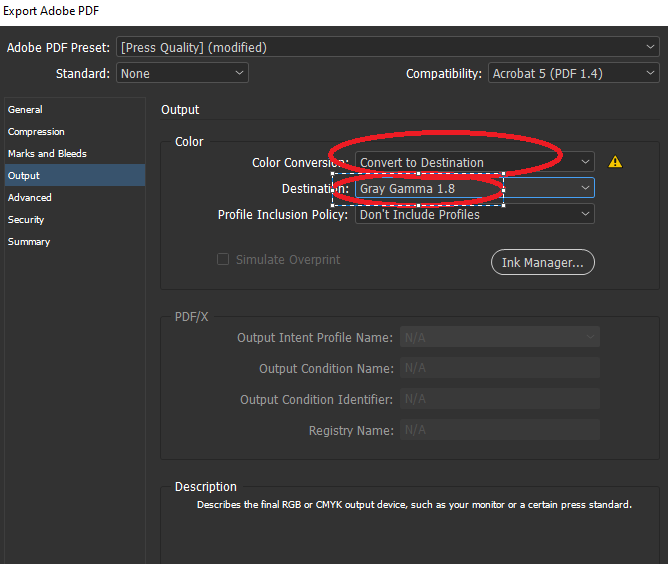Open the Destination dropdown showing Gray Gamma 1.8
The height and width of the screenshot is (564, 672).
tap(474, 188)
